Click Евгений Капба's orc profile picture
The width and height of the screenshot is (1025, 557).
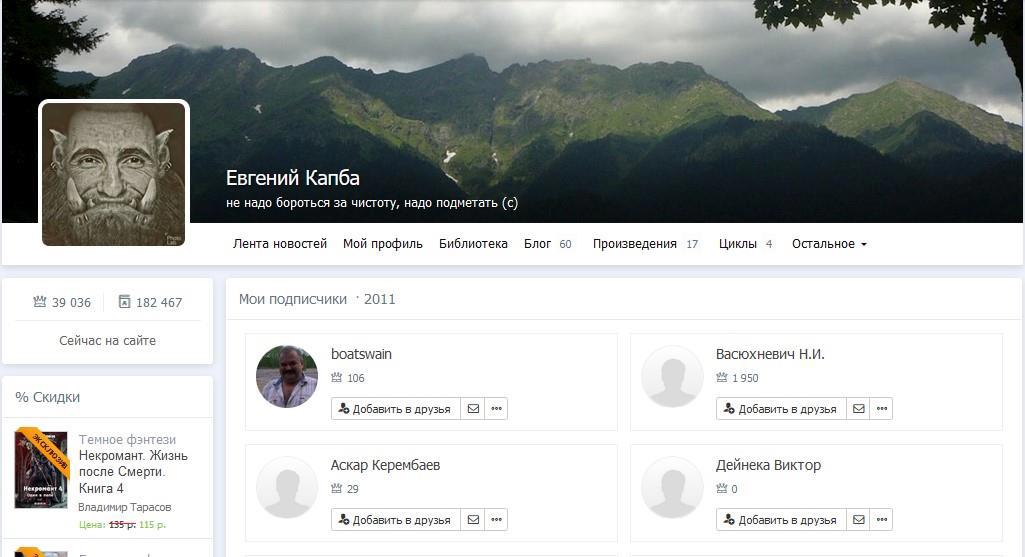114,174
